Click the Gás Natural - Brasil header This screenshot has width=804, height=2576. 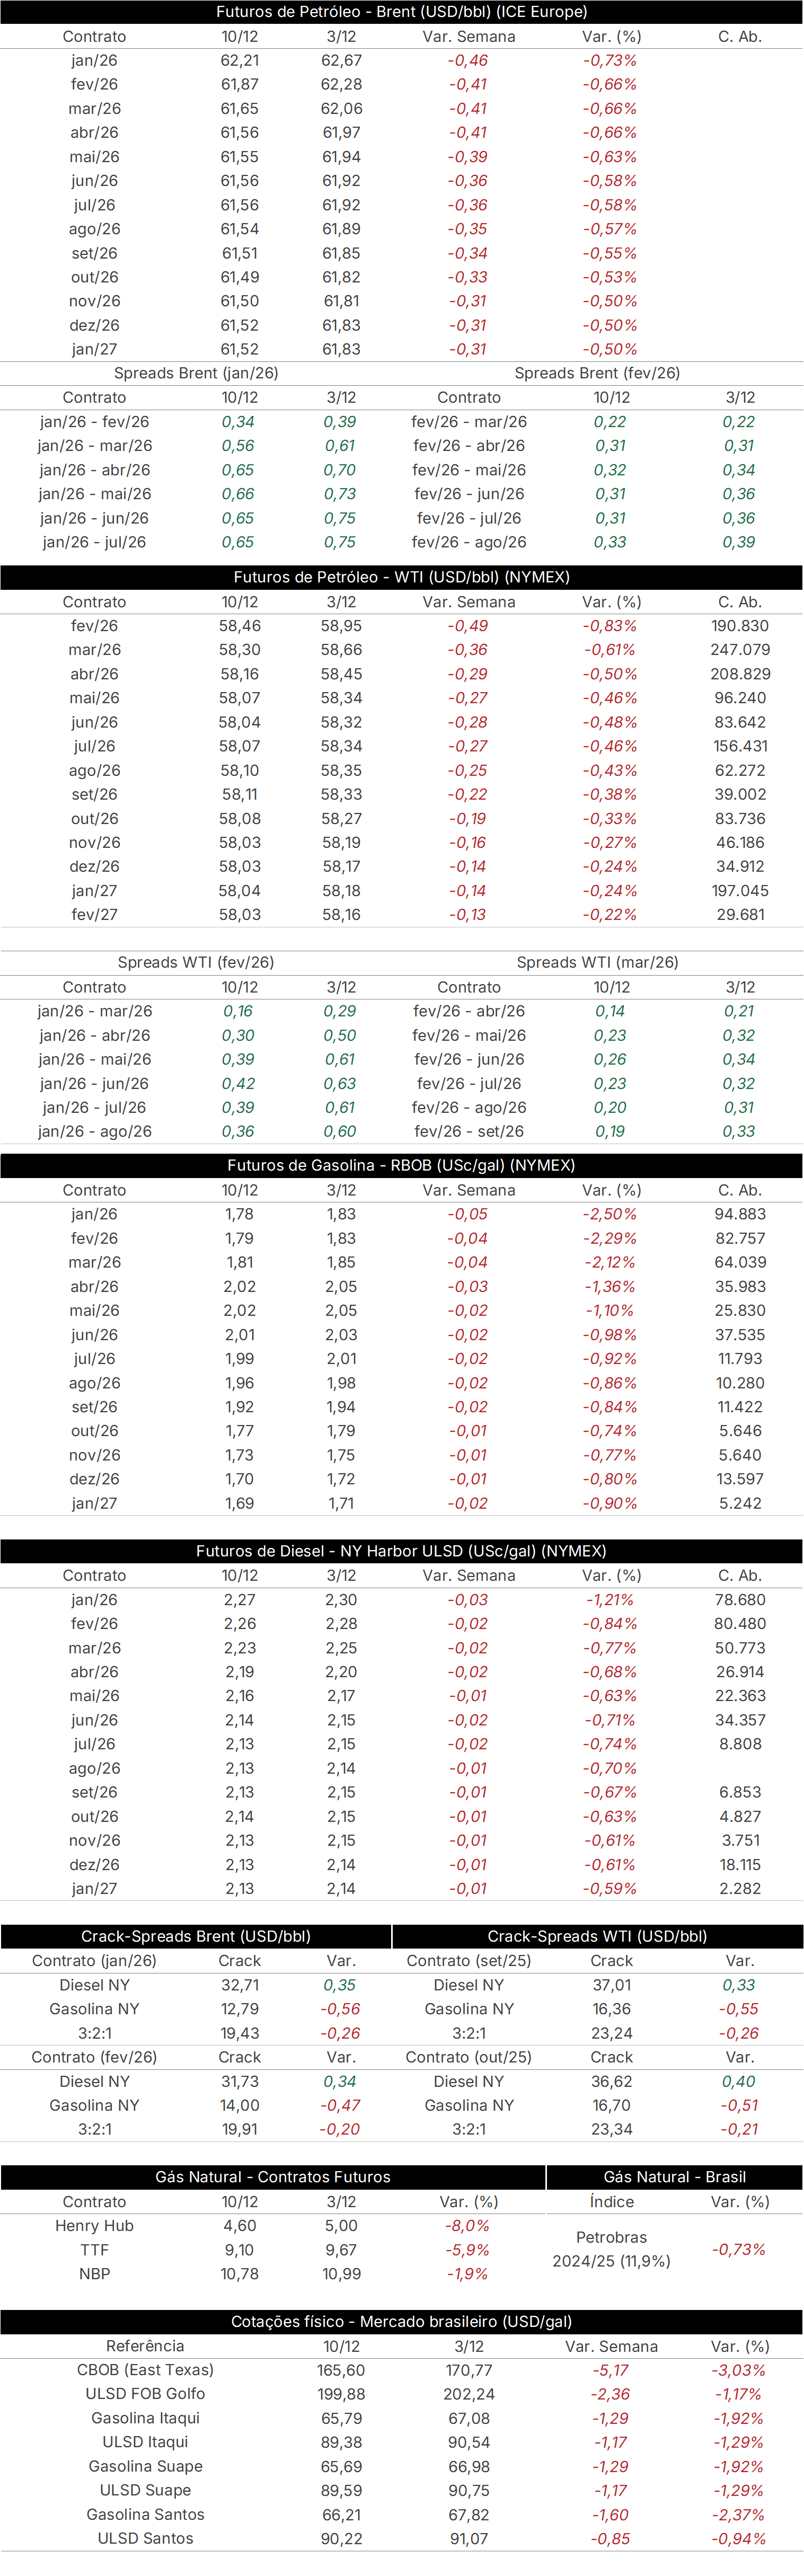[x=675, y=2177]
